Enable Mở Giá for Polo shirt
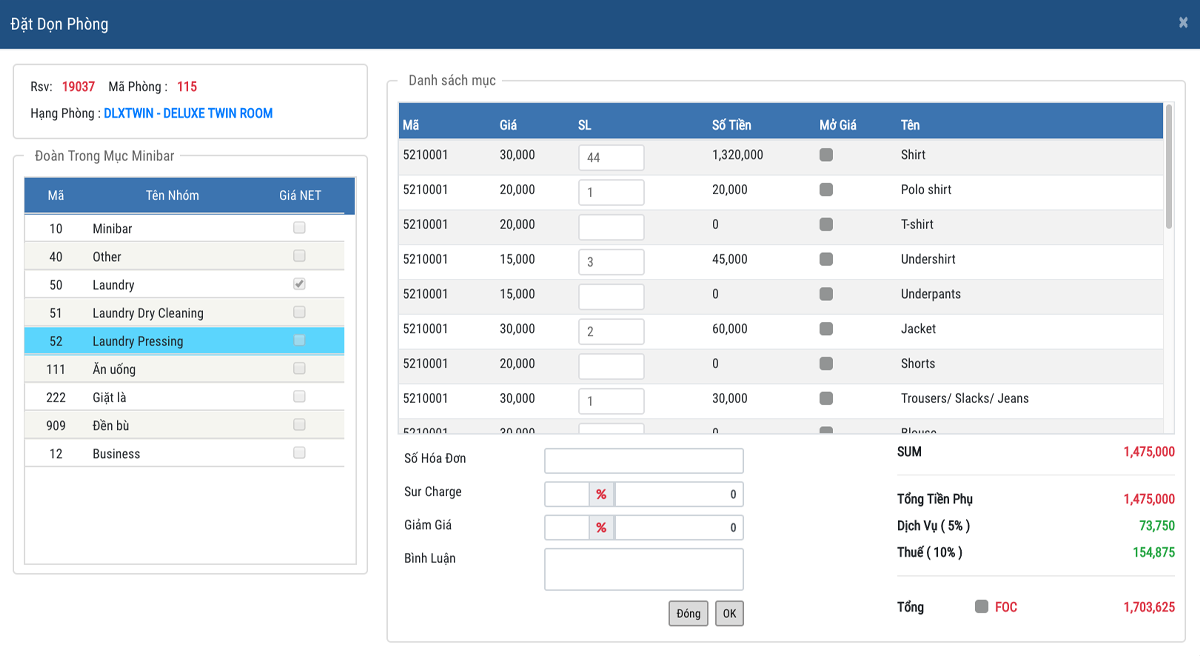Image resolution: width=1200 pixels, height=656 pixels. pyautogui.click(x=826, y=189)
